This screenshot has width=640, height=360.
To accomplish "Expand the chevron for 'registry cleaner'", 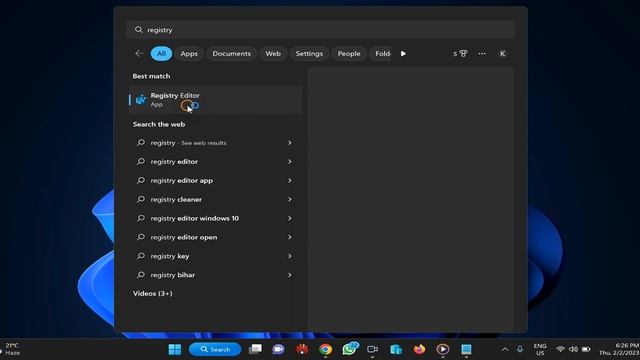I will point(290,199).
